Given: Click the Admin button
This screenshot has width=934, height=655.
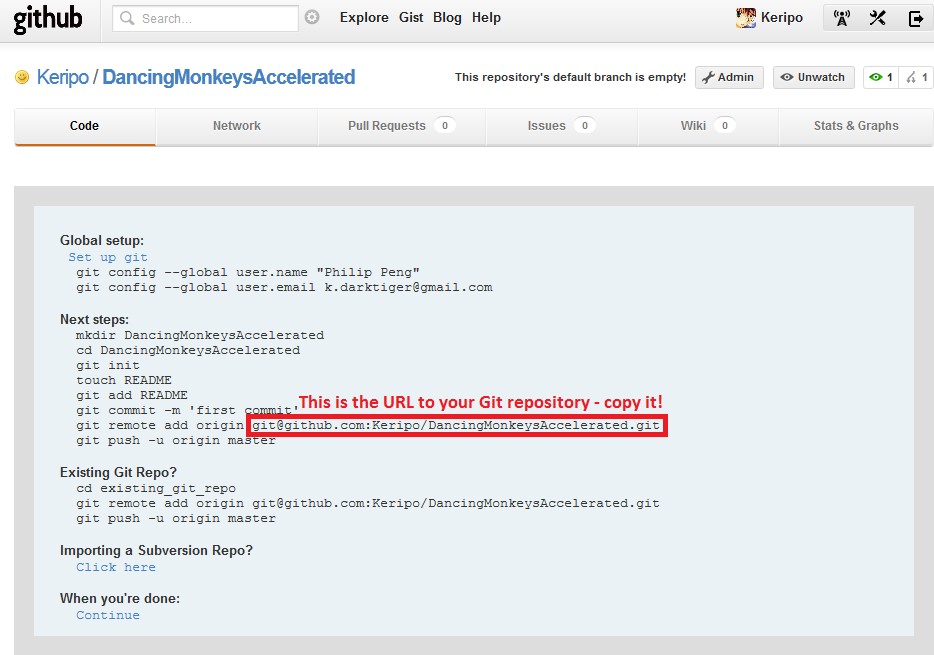Looking at the screenshot, I should 729,77.
